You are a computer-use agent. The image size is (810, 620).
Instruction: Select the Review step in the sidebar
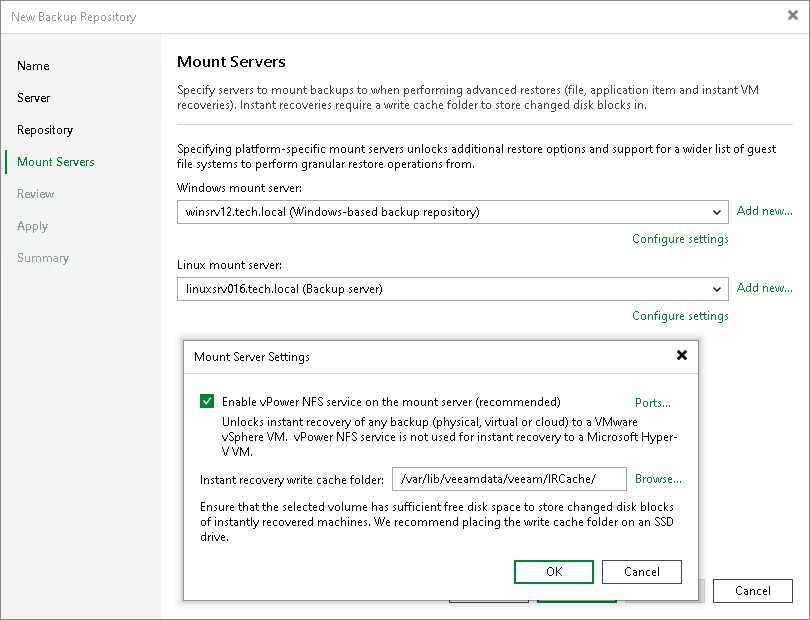[x=36, y=194]
